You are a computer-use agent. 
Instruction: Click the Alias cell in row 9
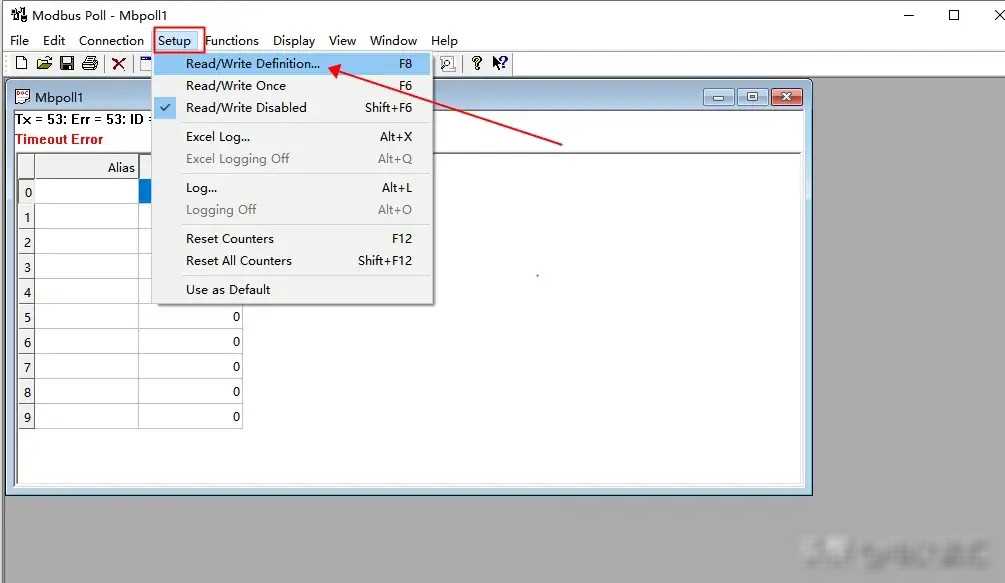point(87,417)
